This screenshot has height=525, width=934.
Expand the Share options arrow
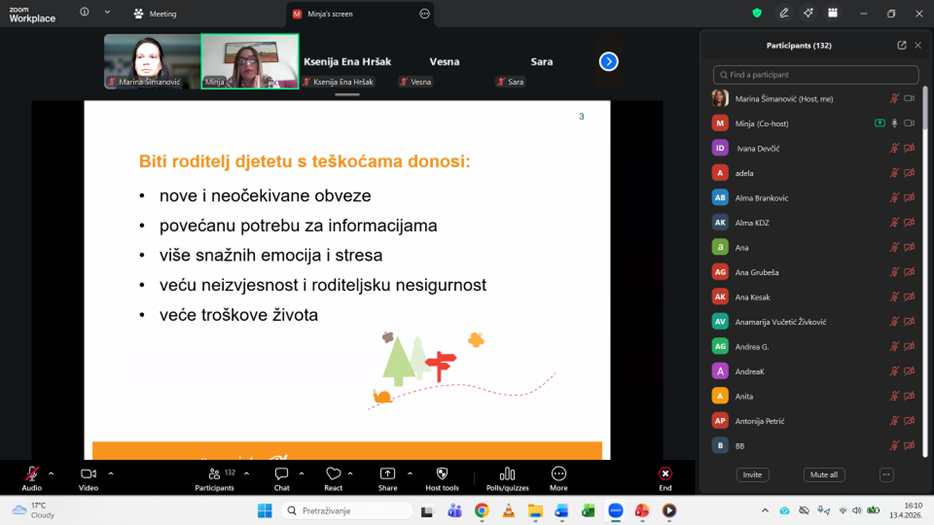point(409,474)
